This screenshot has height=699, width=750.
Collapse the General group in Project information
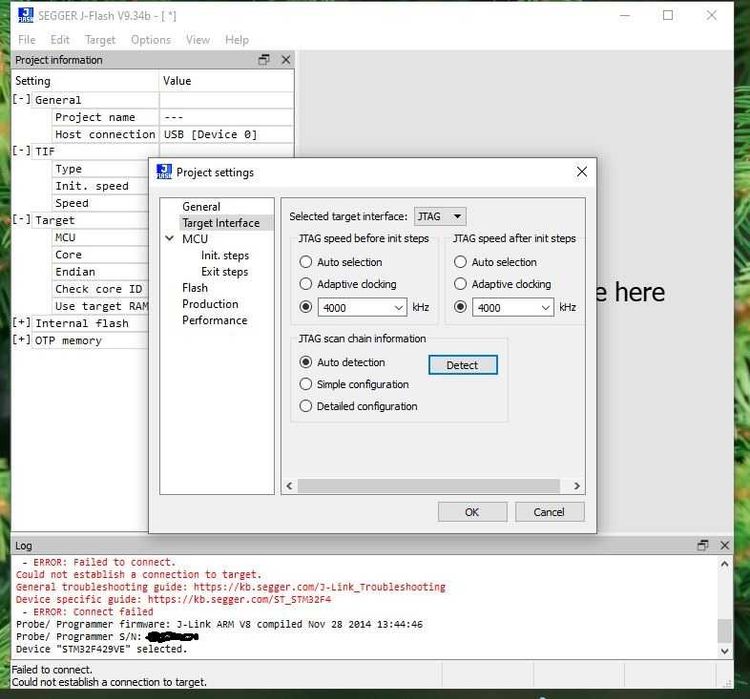tap(21, 100)
